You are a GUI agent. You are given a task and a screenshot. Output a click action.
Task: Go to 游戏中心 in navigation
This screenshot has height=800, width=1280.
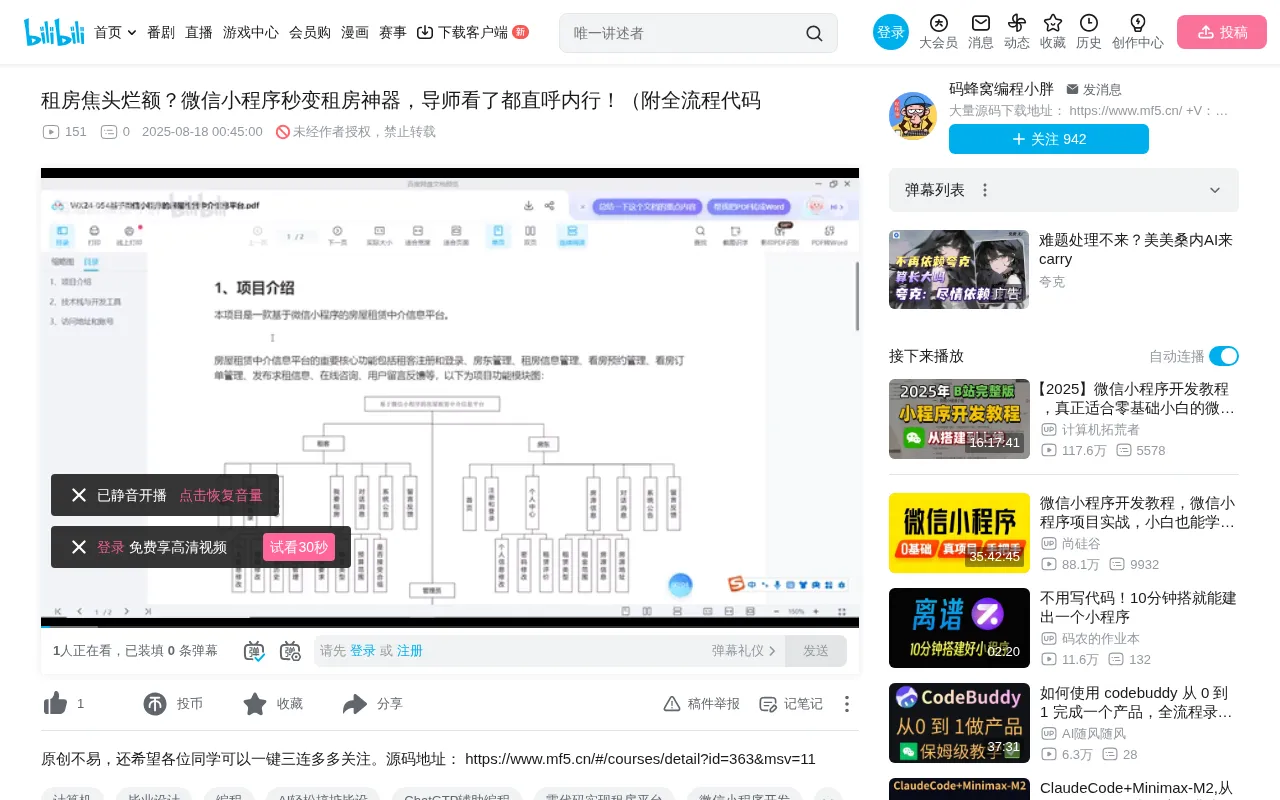(x=251, y=32)
